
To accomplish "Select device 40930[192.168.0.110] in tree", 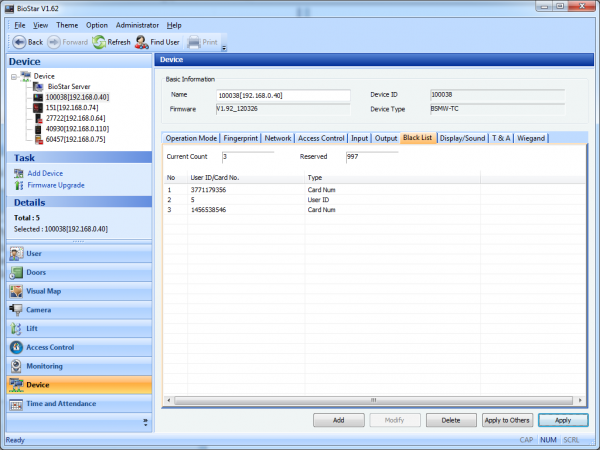I will (x=77, y=129).
